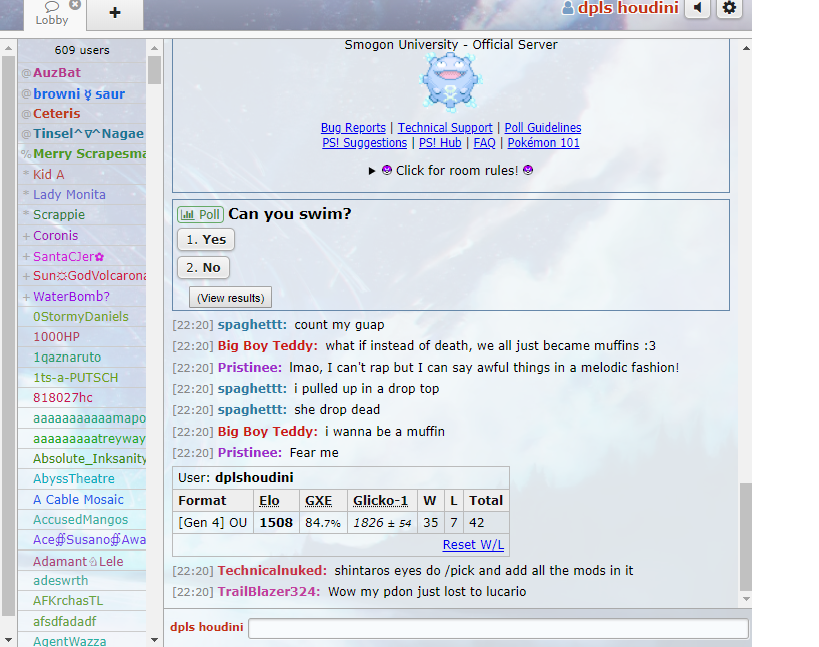This screenshot has height=647, width=819.
Task: Click Big Boy Teddy on the 'i wanna be a muffin' message
Action: (x=267, y=432)
